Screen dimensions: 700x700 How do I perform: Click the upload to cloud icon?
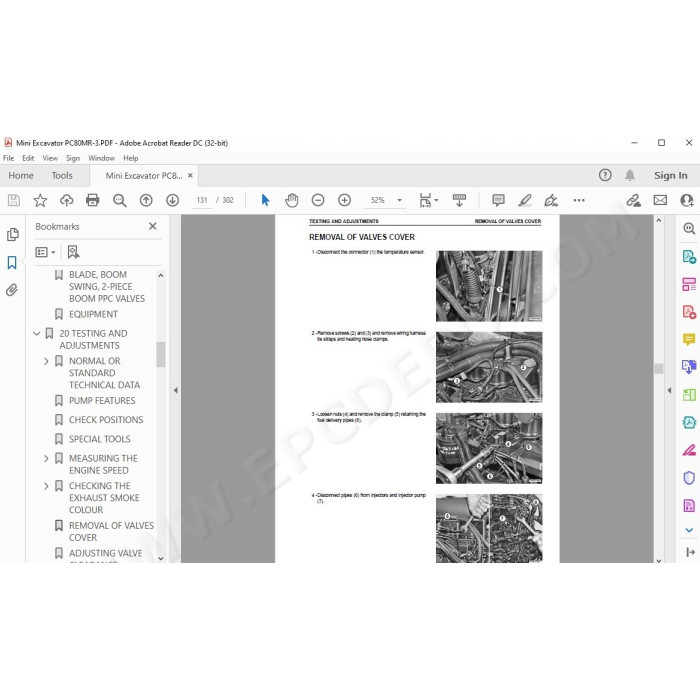(x=67, y=200)
